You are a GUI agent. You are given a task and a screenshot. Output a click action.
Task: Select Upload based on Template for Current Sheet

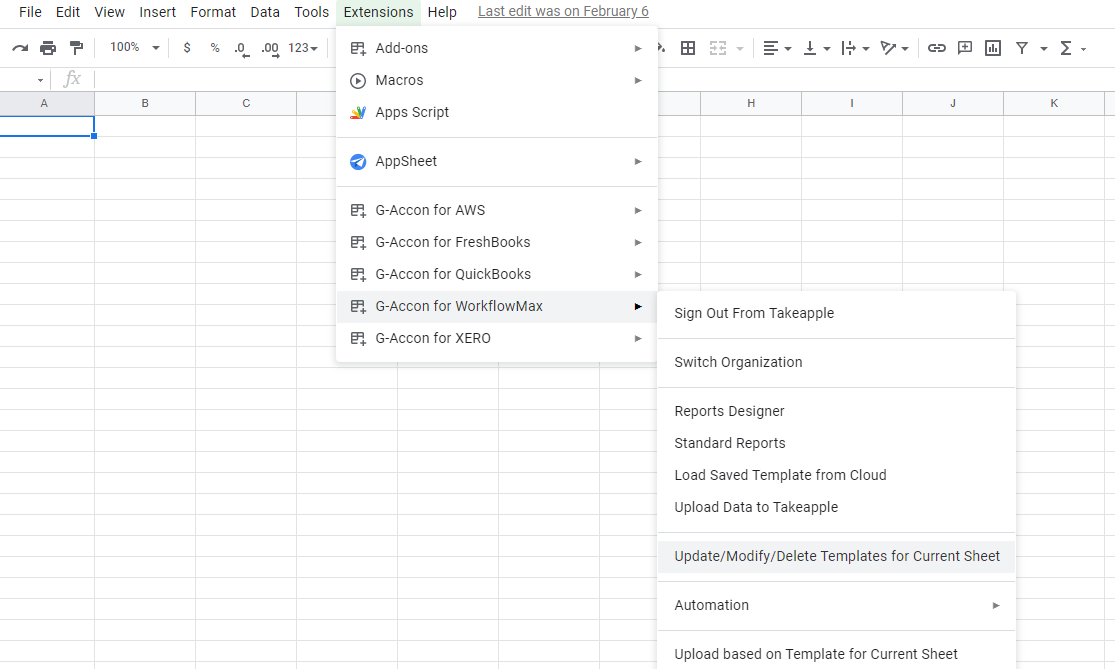pos(836,654)
